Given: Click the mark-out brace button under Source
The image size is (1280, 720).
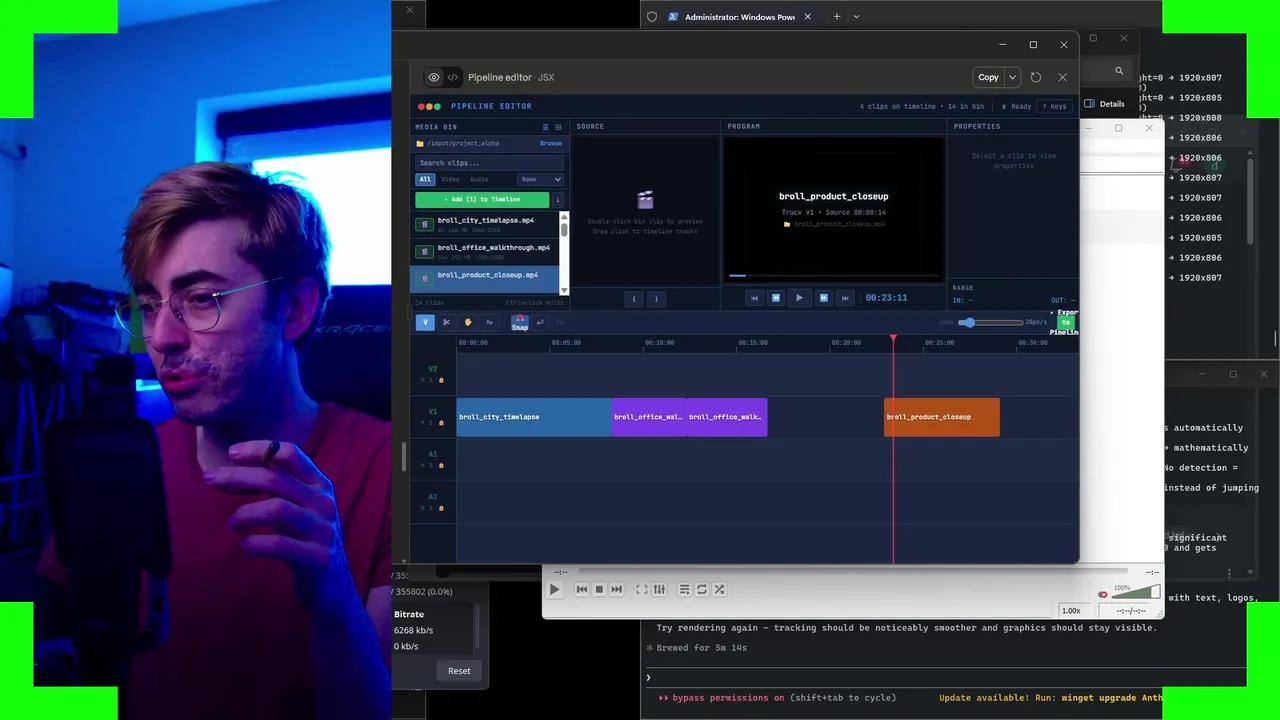Looking at the screenshot, I should click(x=656, y=298).
